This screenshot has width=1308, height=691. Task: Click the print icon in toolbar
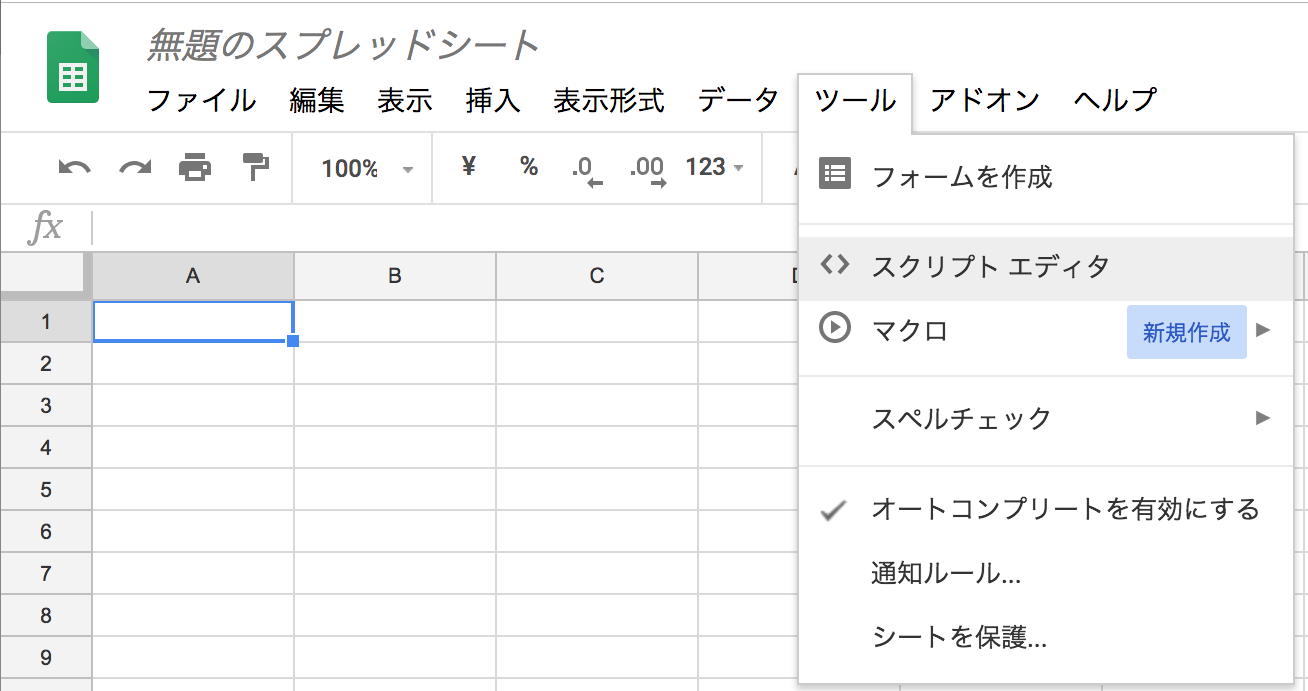(x=195, y=168)
